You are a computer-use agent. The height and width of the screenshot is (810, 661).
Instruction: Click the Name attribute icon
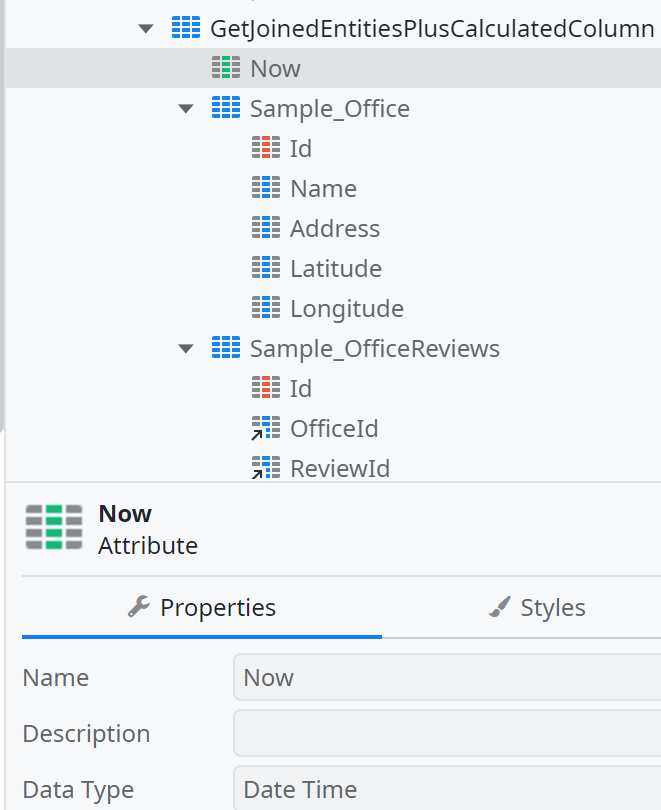point(266,188)
